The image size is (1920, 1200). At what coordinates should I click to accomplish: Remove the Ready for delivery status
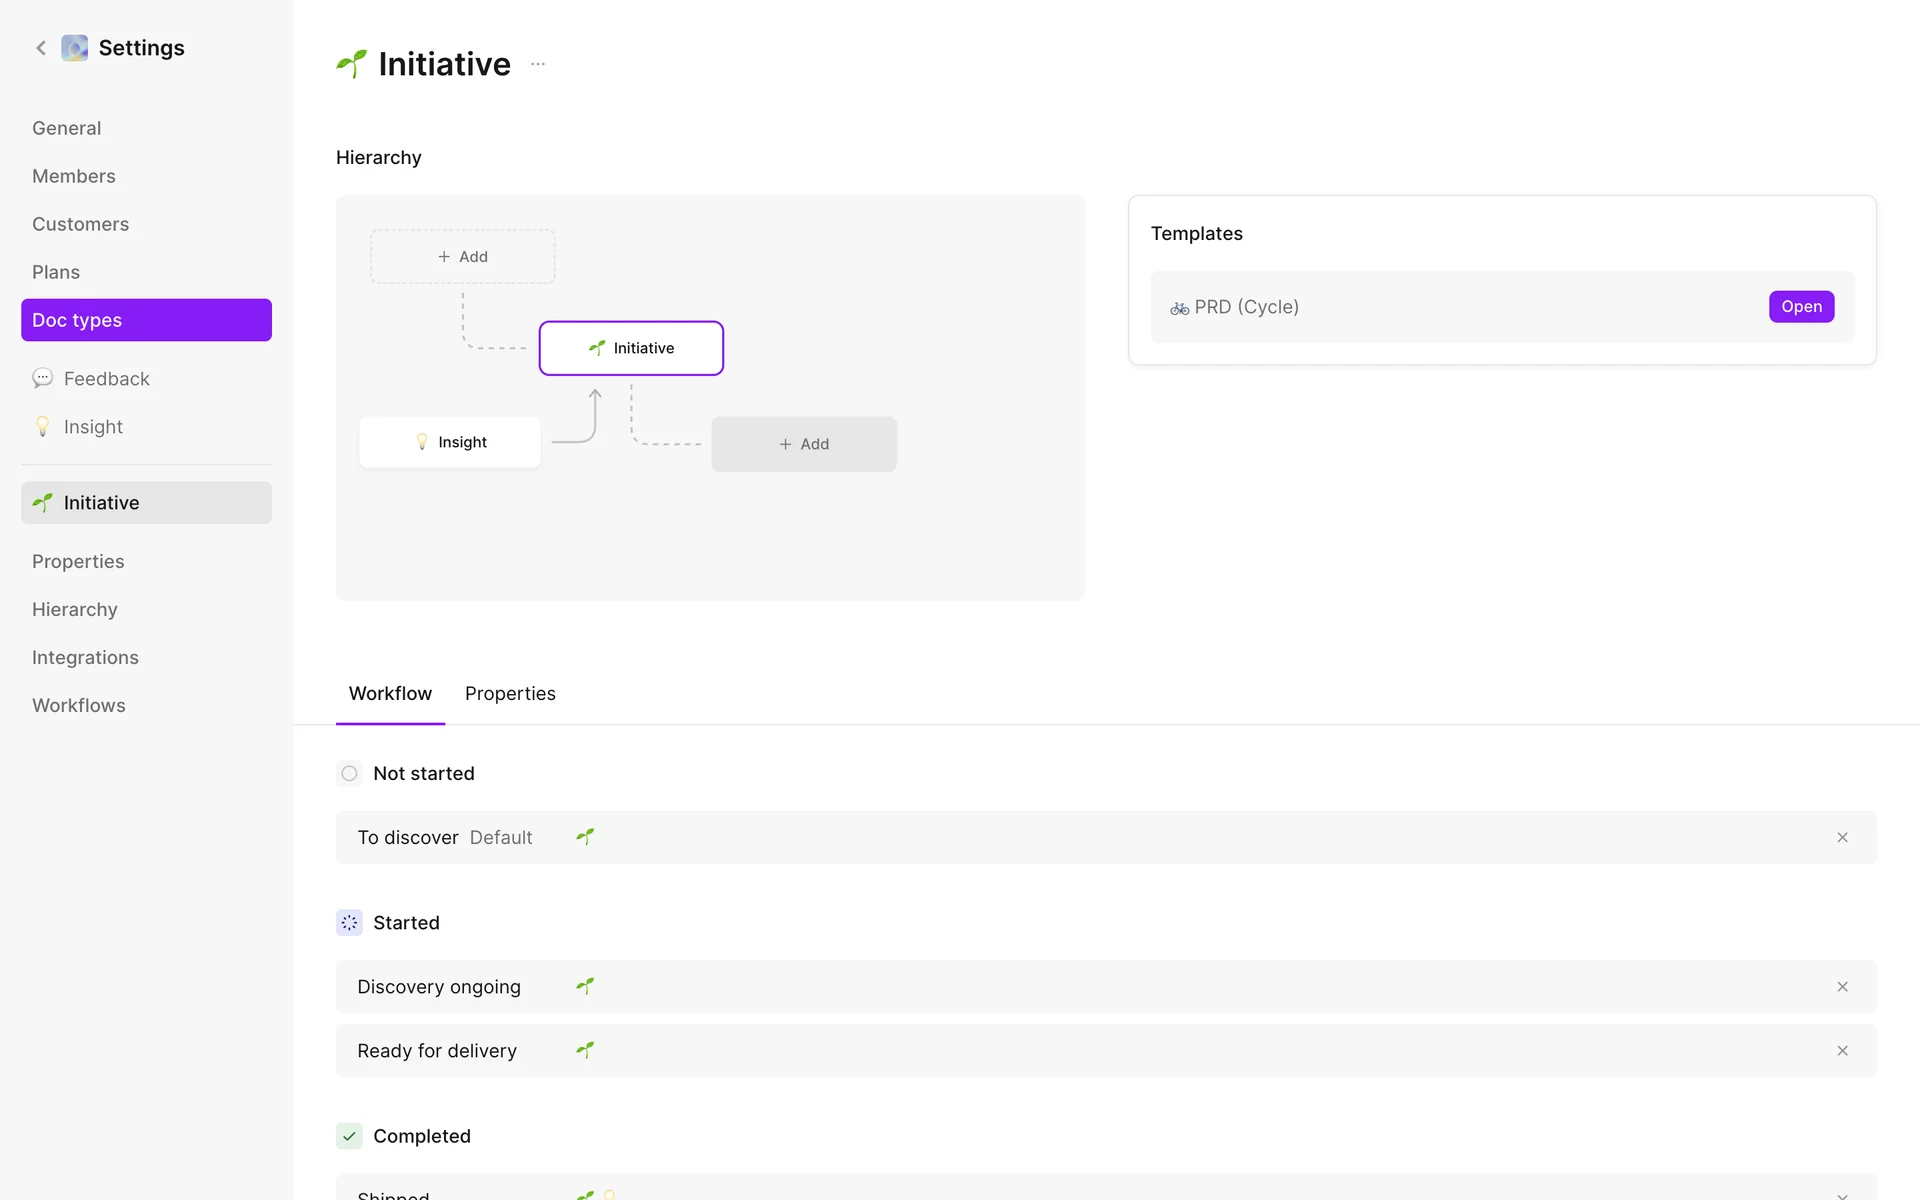coord(1842,1050)
